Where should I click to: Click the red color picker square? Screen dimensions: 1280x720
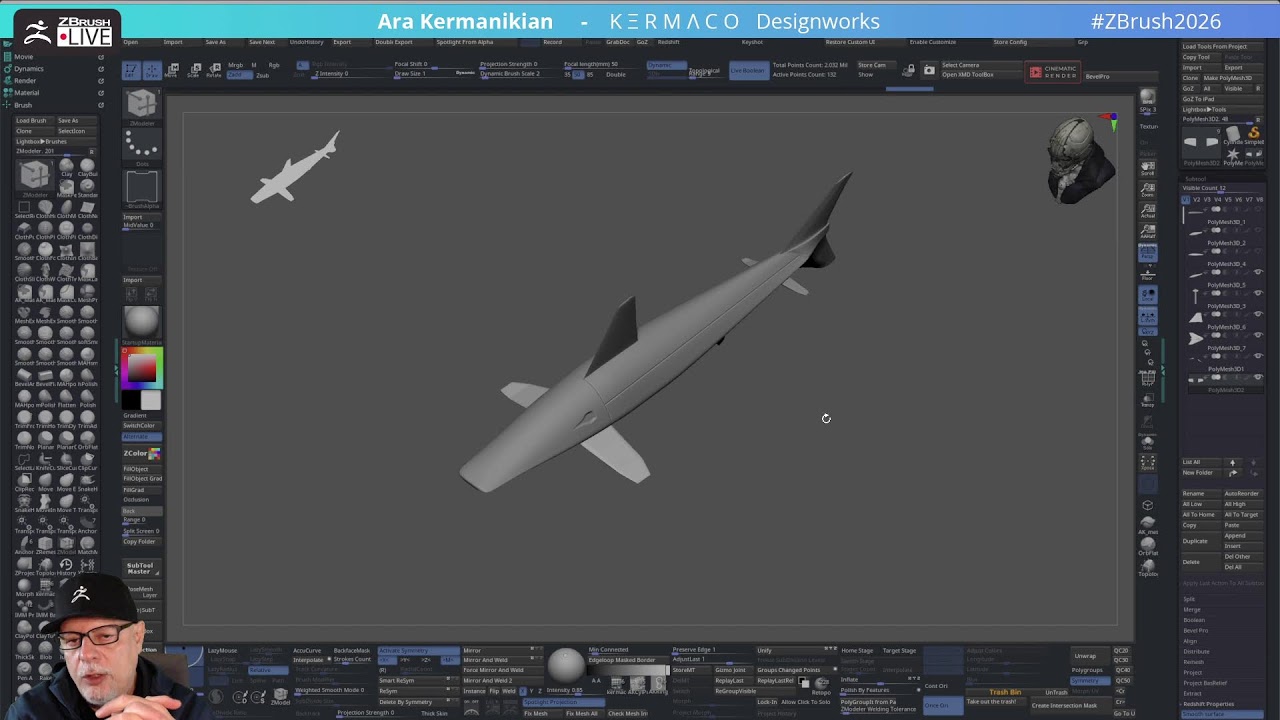141,367
